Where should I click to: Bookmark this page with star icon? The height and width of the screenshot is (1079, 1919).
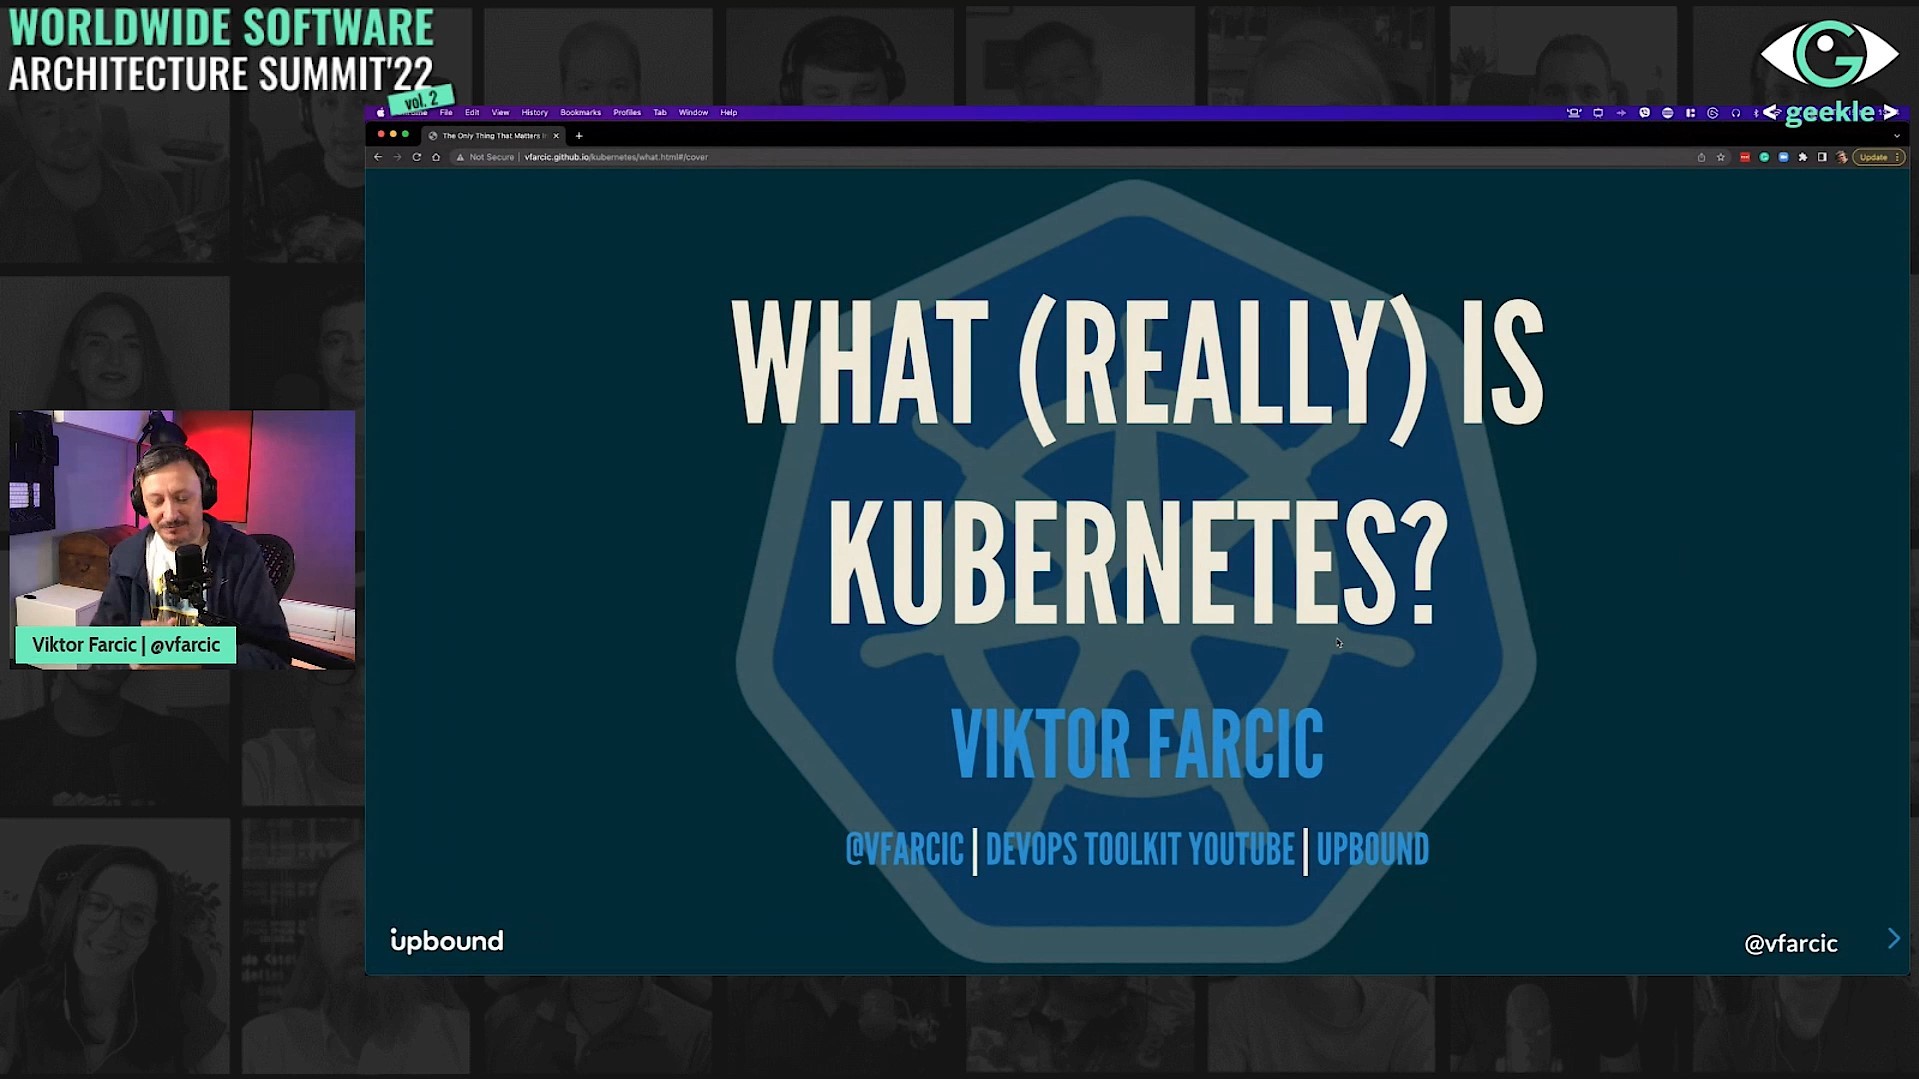[1721, 157]
